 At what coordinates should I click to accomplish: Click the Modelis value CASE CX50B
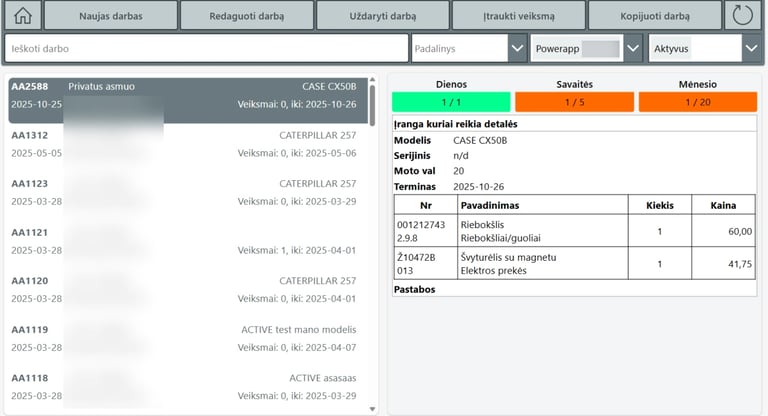tap(480, 140)
